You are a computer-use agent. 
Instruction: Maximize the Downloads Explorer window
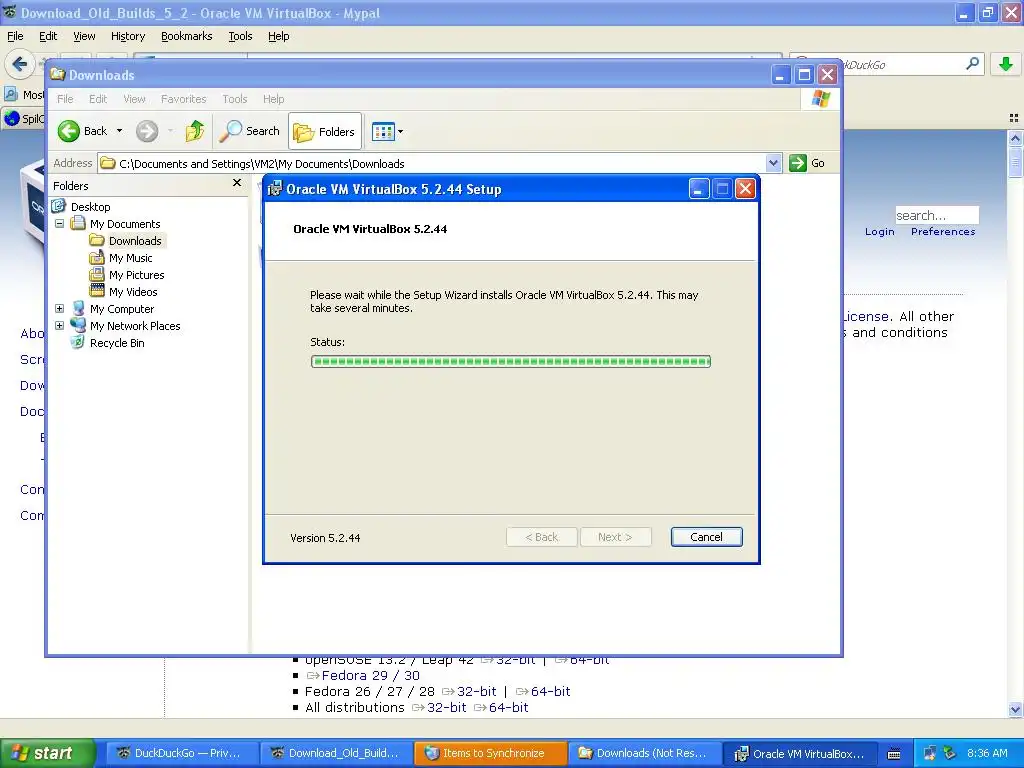(x=804, y=74)
